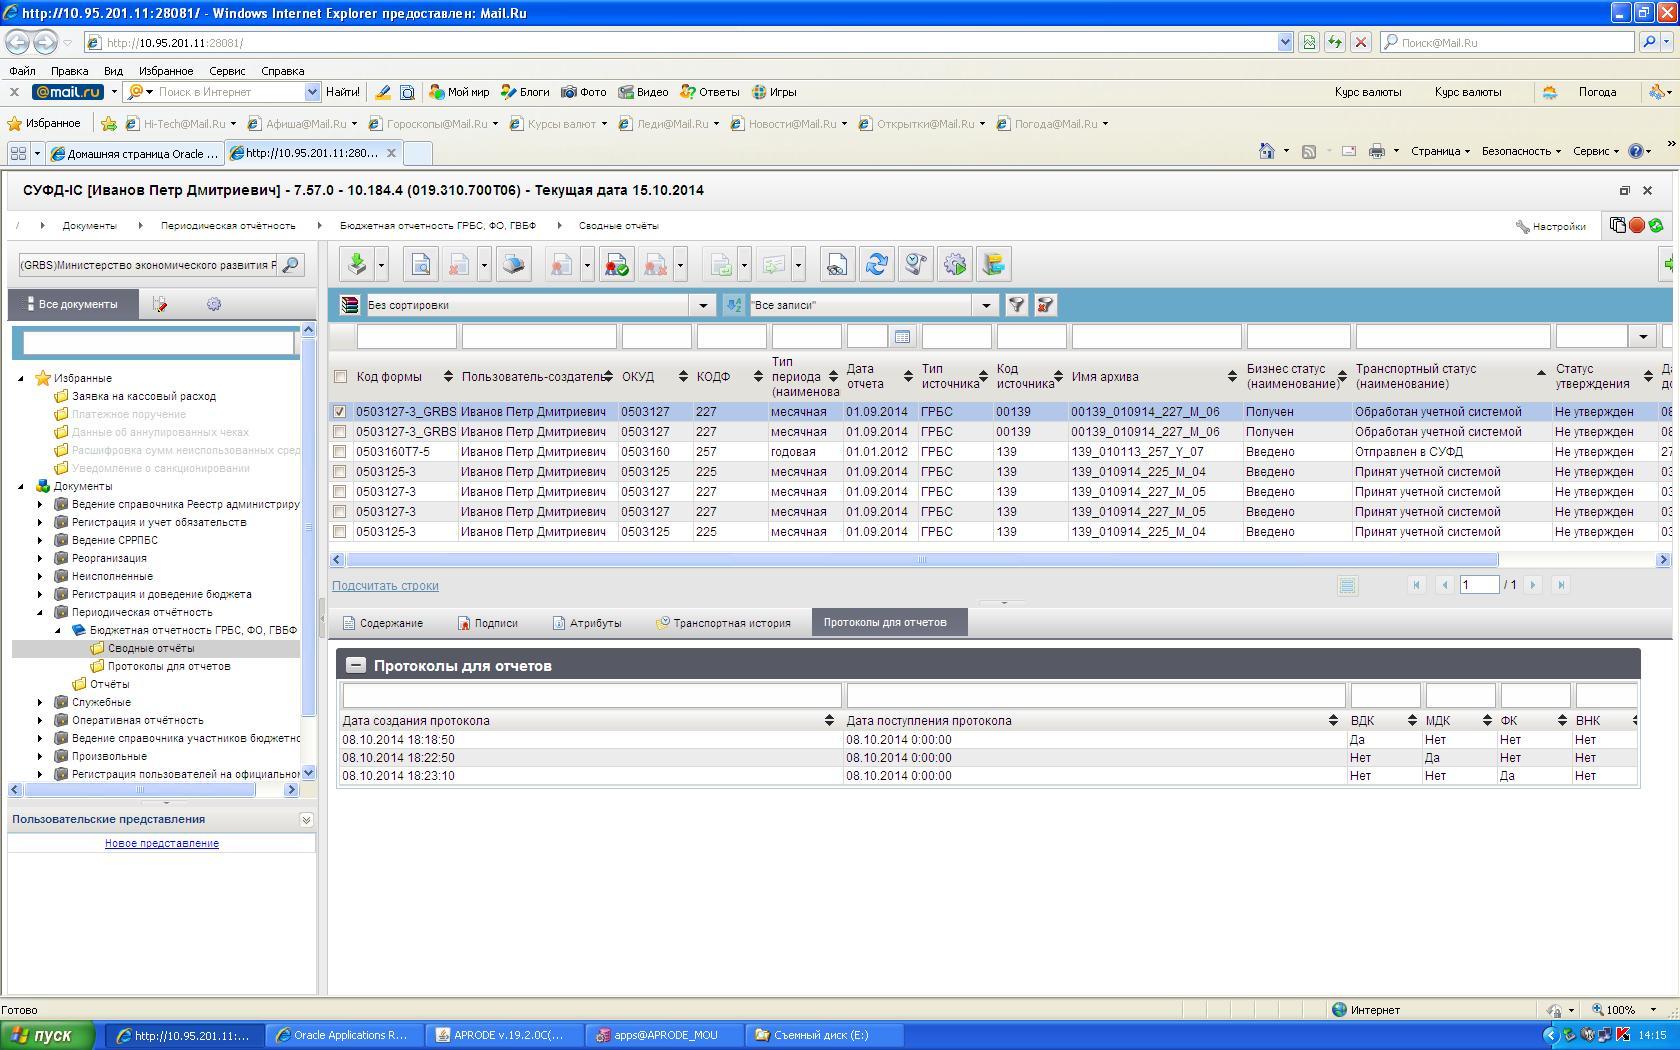This screenshot has width=1680, height=1050.
Task: Click the archive folders toolbar icon
Action: [994, 265]
